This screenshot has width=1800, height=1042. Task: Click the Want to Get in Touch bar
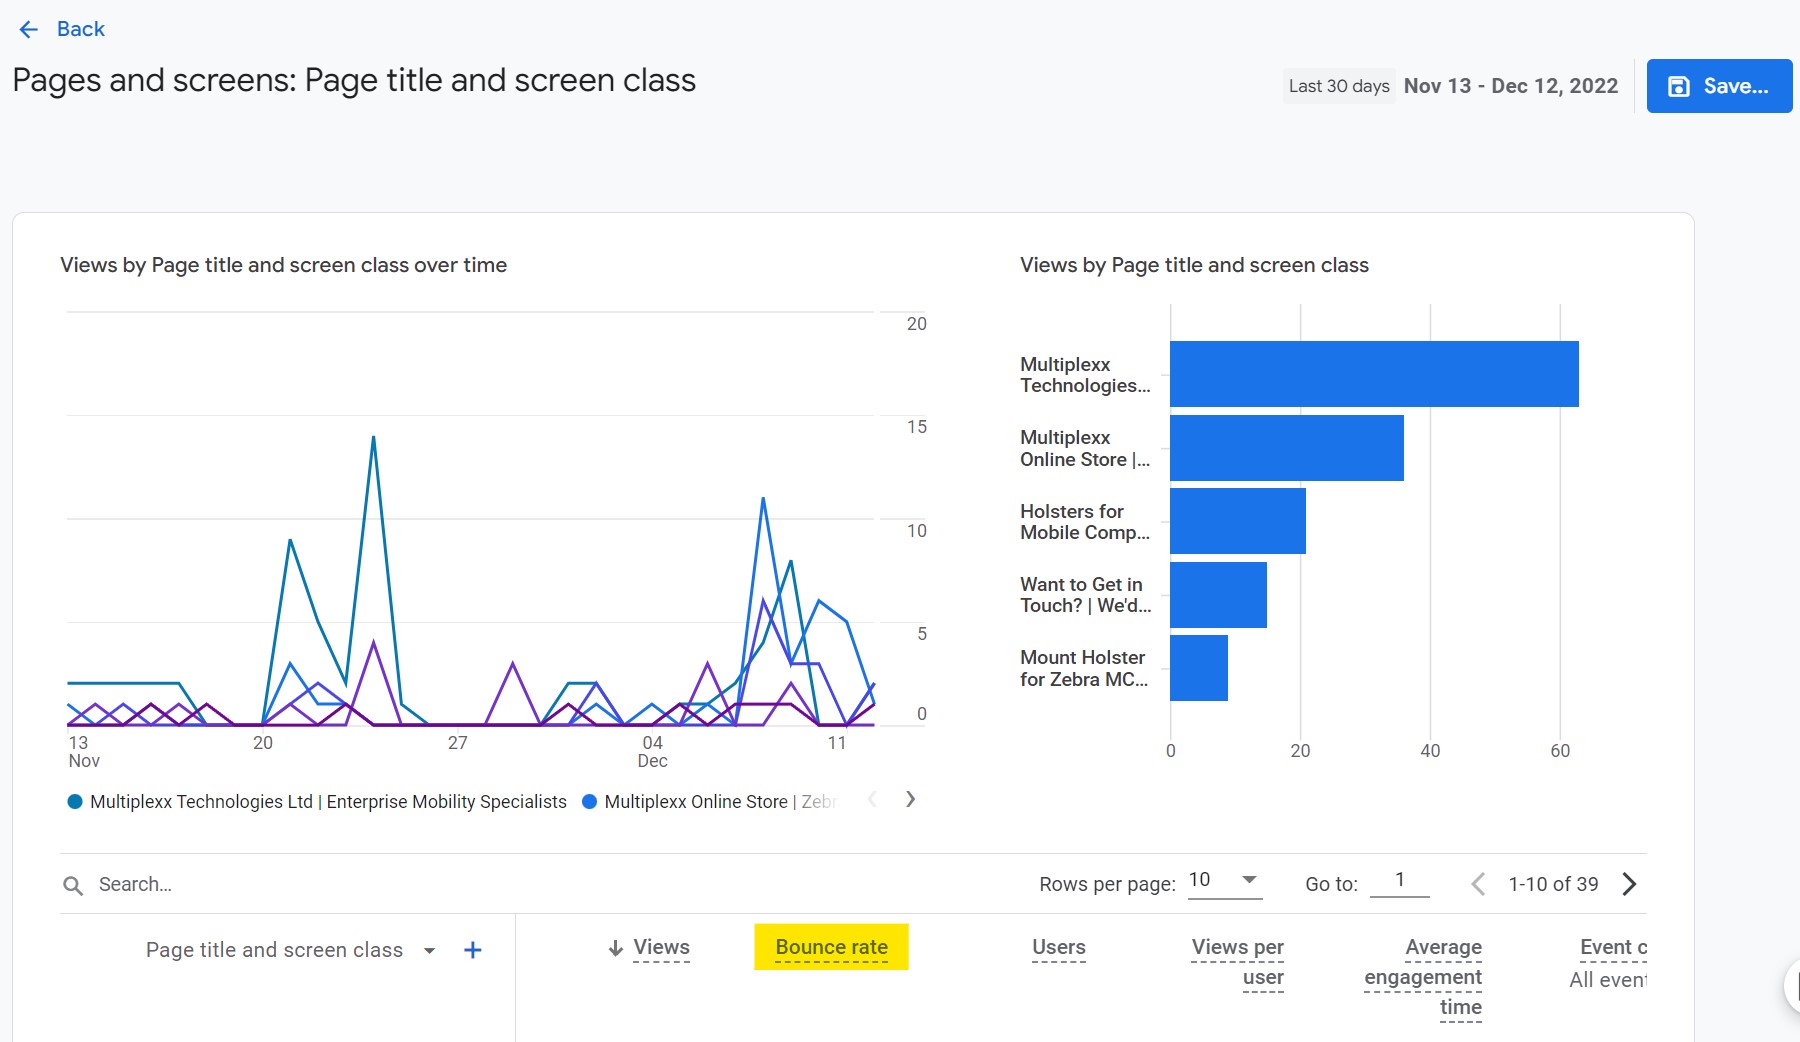pyautogui.click(x=1218, y=595)
